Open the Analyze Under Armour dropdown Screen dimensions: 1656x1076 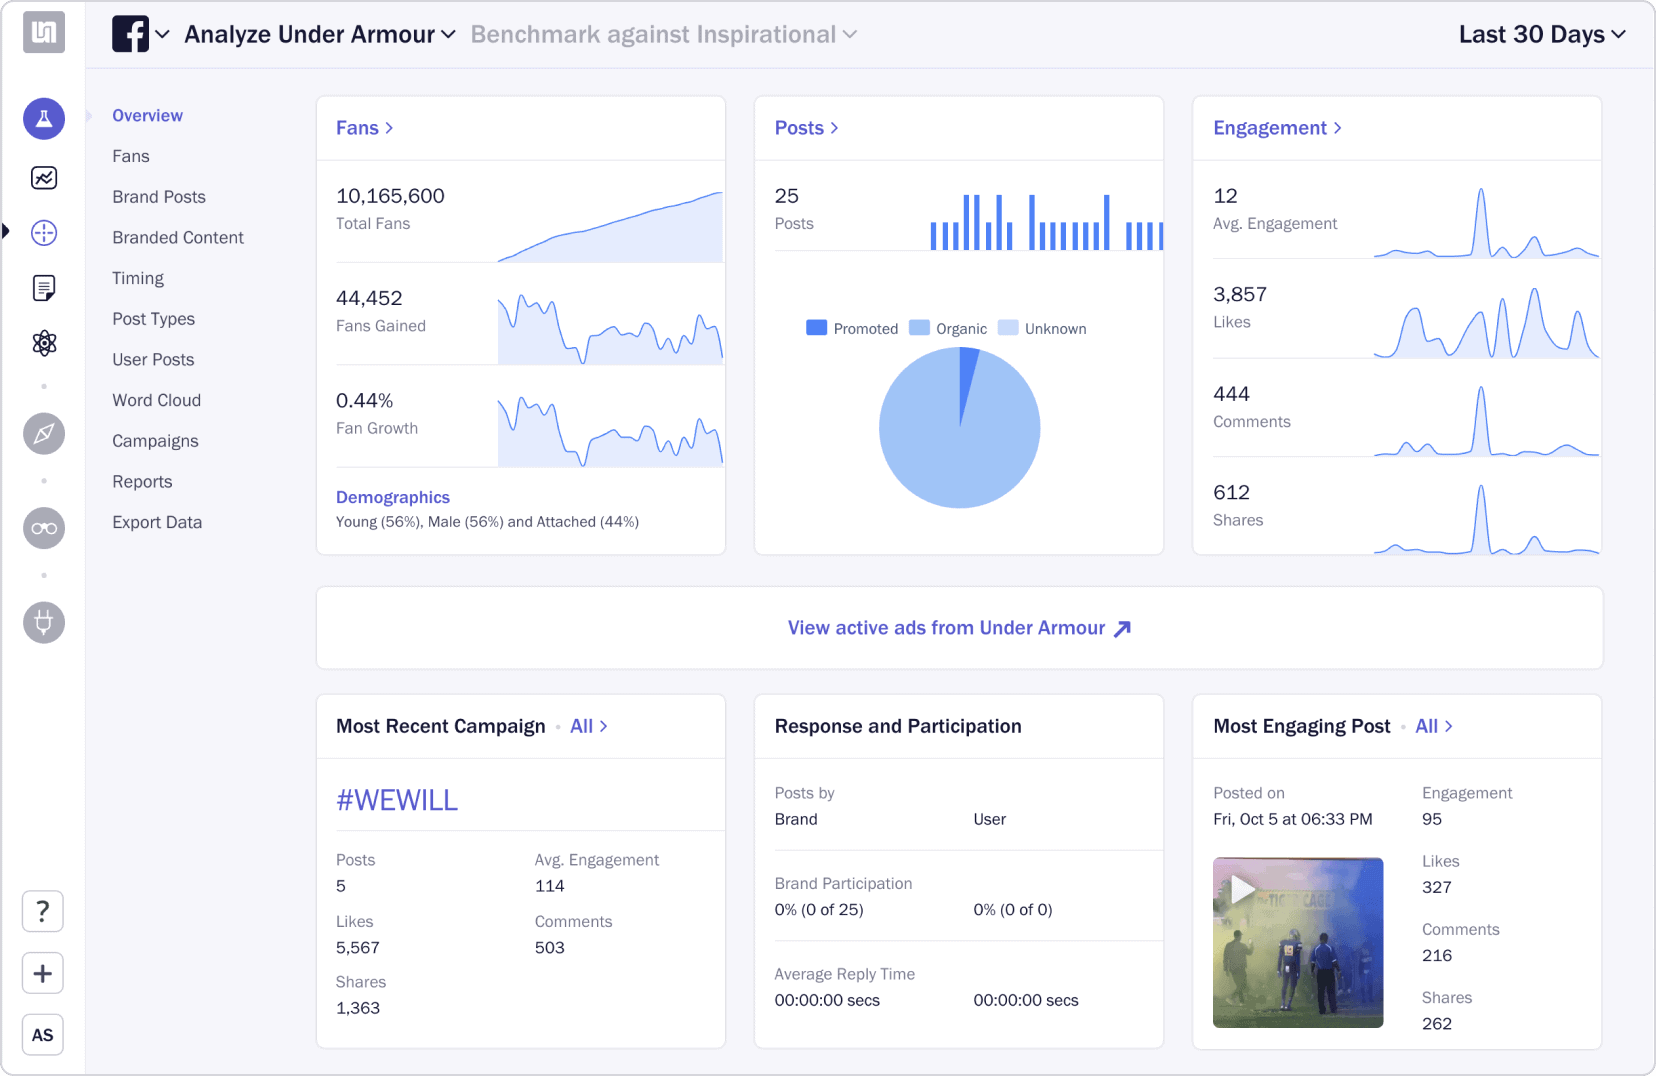click(320, 34)
